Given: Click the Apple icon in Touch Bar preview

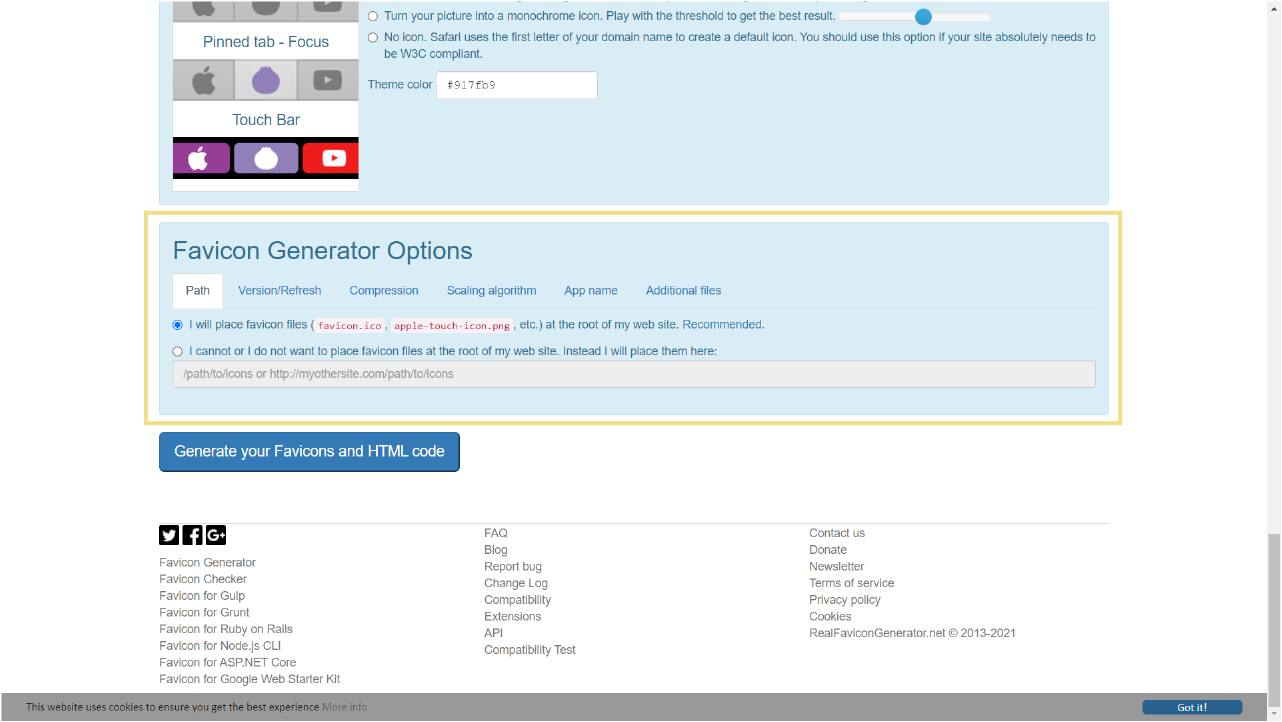Looking at the screenshot, I should click(202, 158).
